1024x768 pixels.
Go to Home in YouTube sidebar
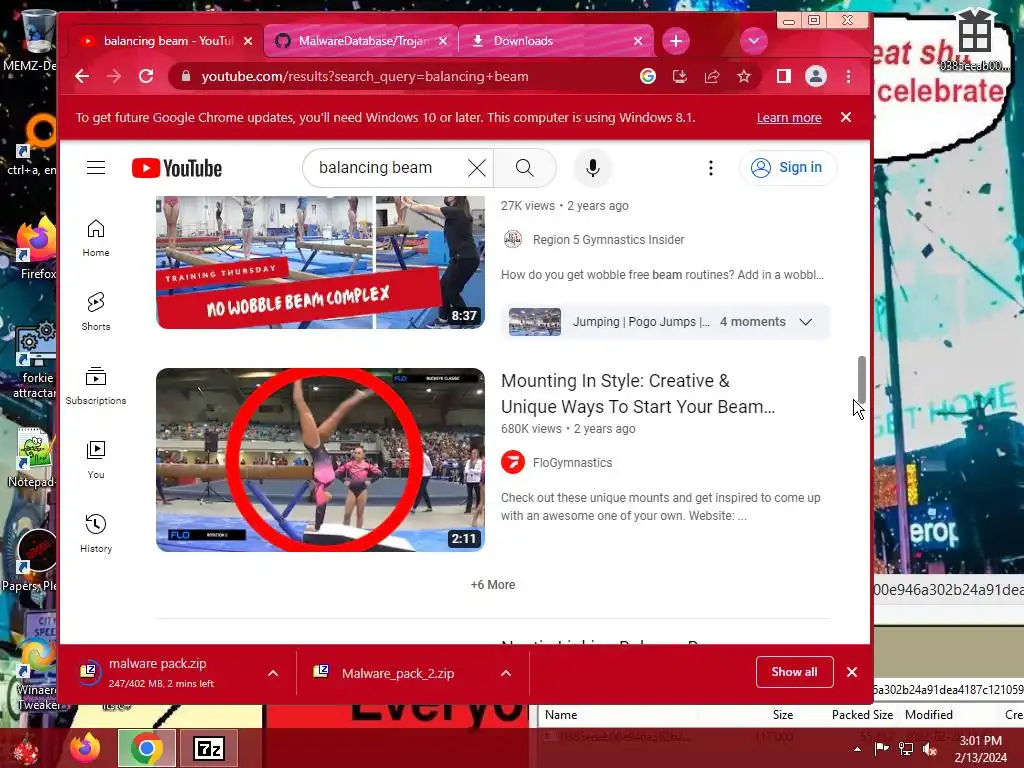pos(96,238)
